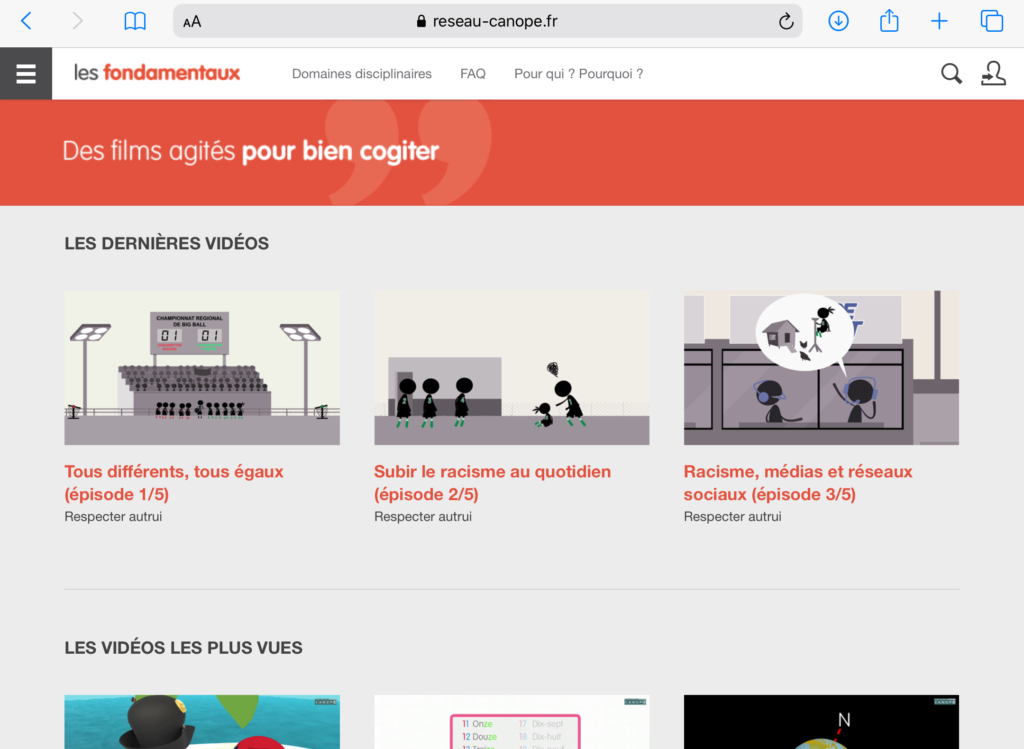Click Respecter autrui under épisode 3/5
This screenshot has height=749, width=1024.
point(732,517)
